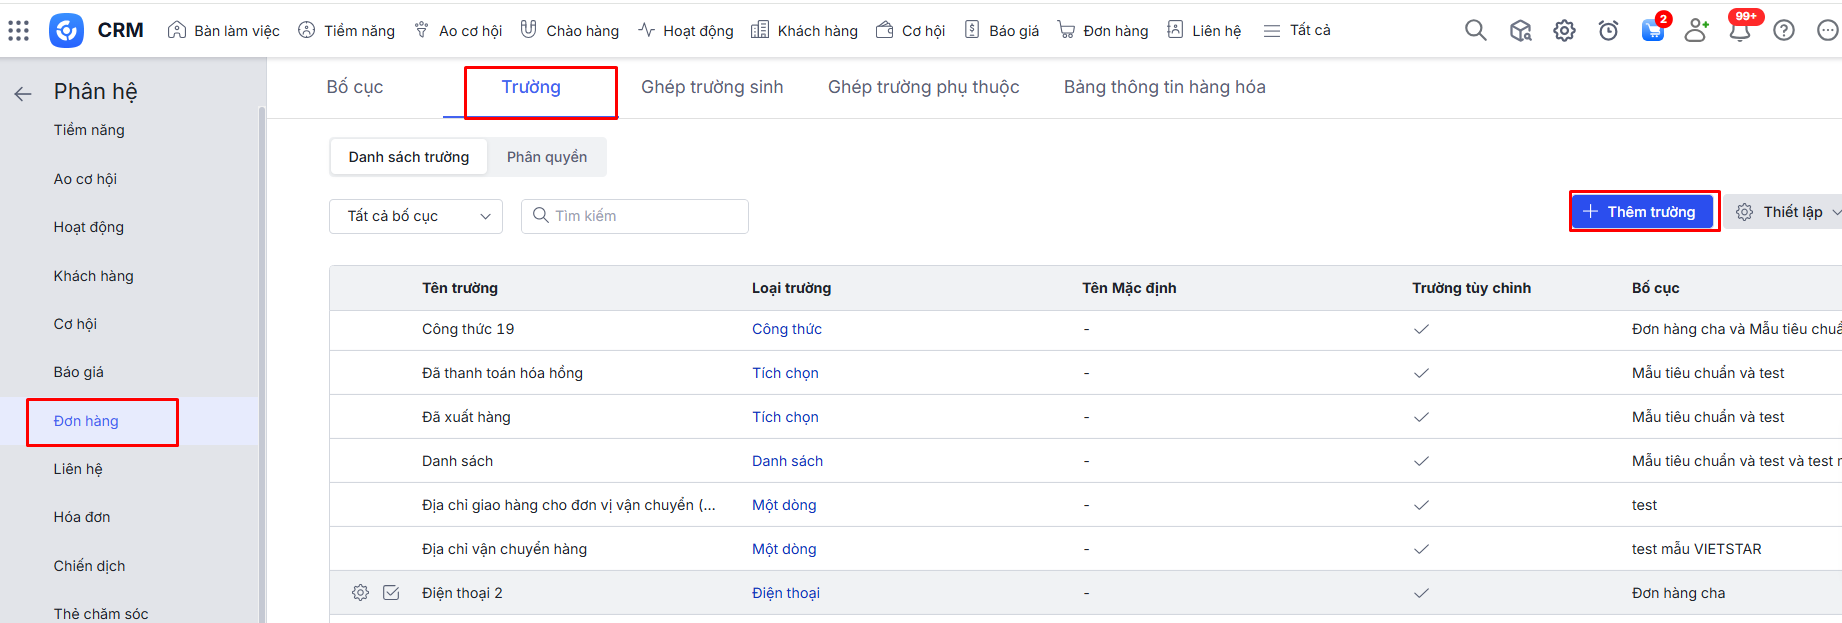Select the Danh sách trường toggle
The width and height of the screenshot is (1842, 623).
tap(408, 157)
